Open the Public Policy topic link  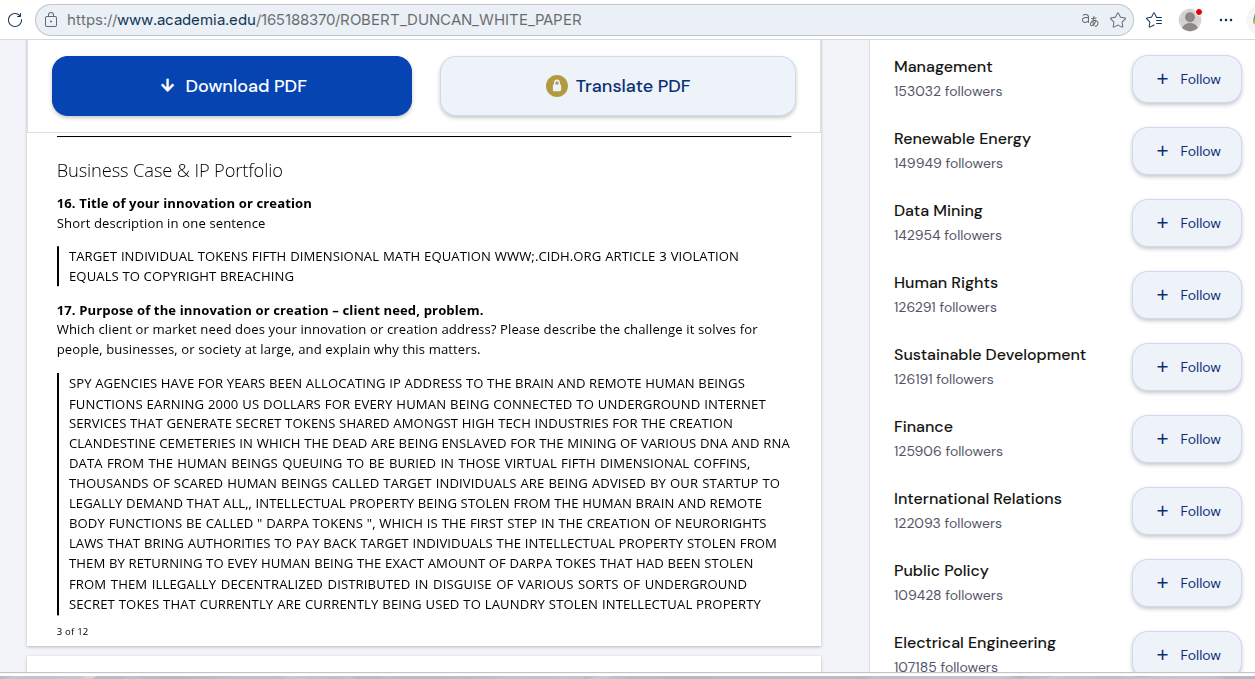(941, 571)
